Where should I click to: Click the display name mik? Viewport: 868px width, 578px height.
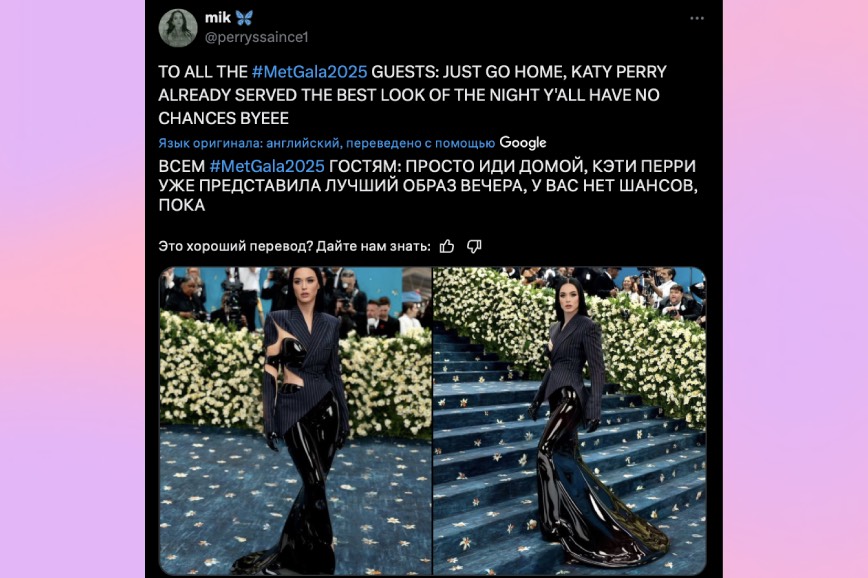coord(218,18)
